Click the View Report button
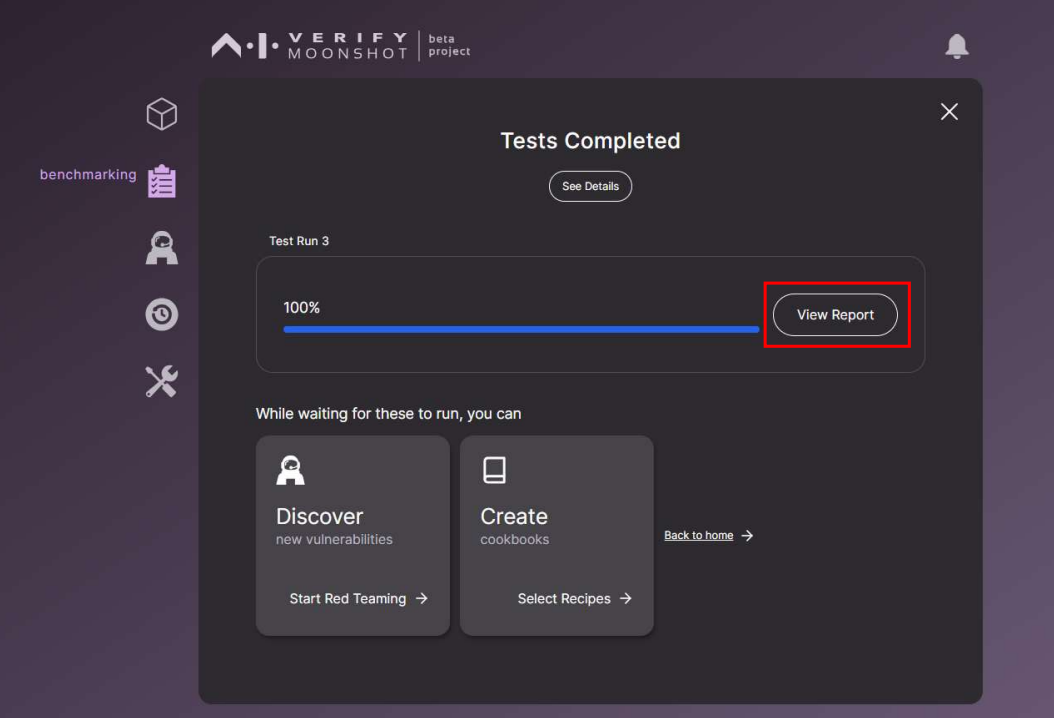 [x=835, y=315]
